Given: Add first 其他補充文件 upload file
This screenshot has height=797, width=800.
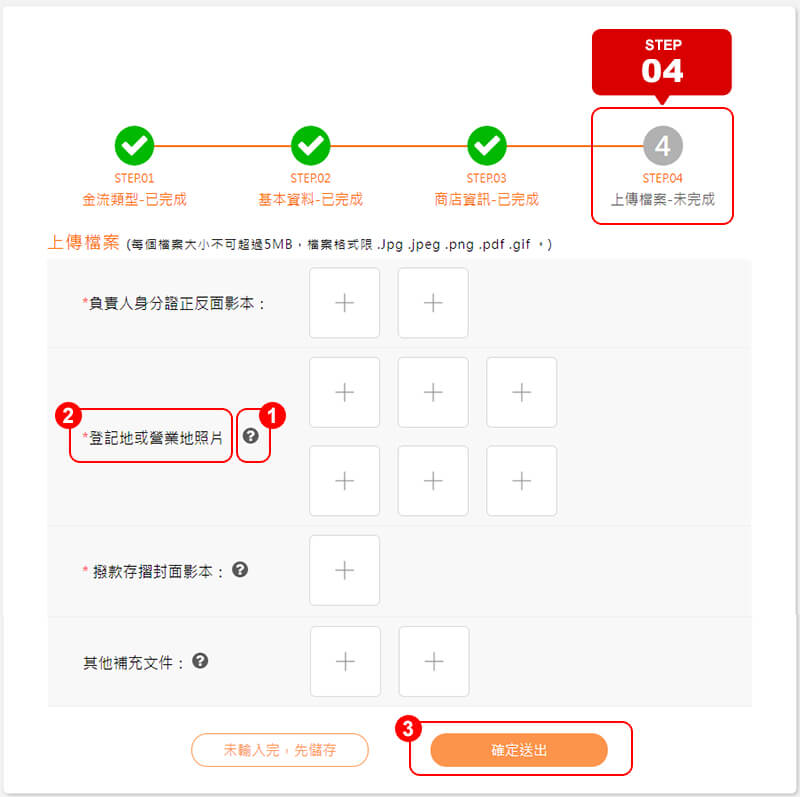Looking at the screenshot, I should (x=345, y=661).
